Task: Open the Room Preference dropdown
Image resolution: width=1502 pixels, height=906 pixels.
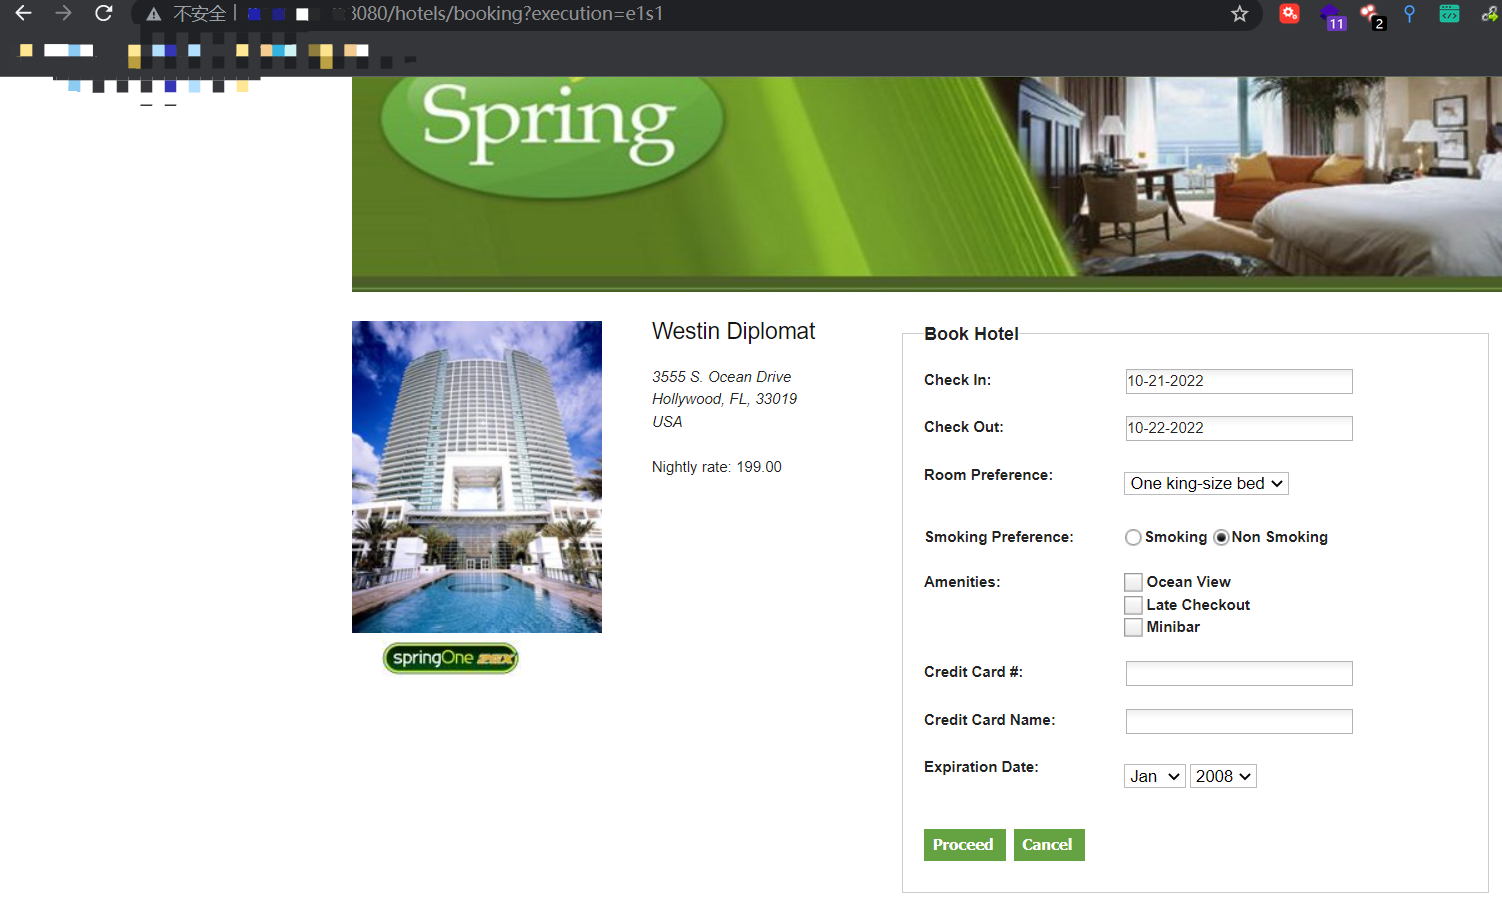Action: click(x=1206, y=484)
